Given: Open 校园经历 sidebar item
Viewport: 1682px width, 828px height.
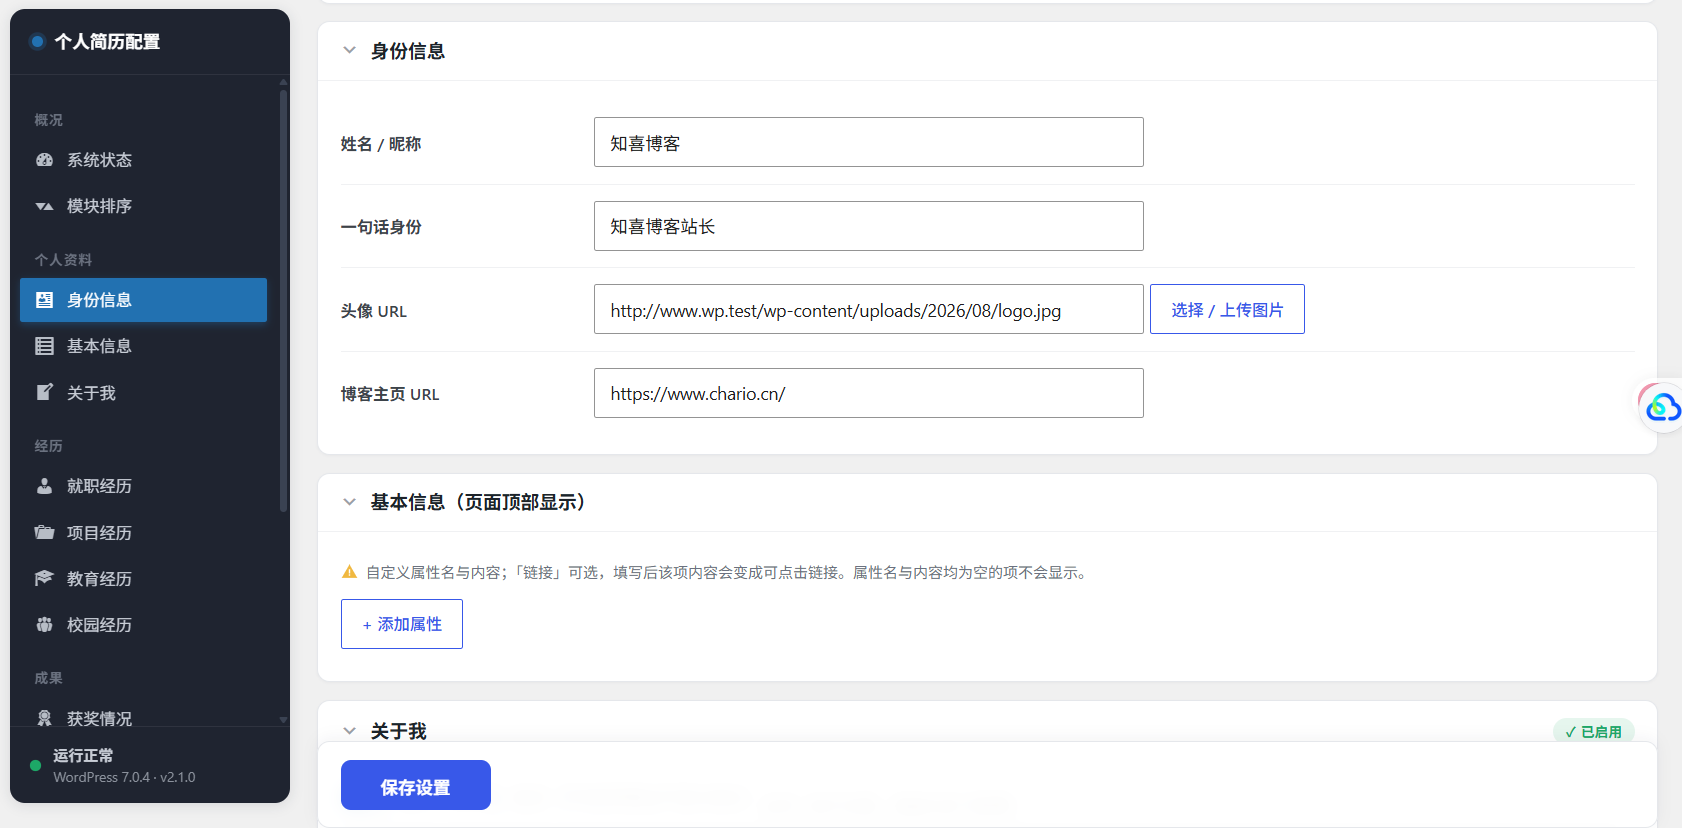Looking at the screenshot, I should (143, 625).
